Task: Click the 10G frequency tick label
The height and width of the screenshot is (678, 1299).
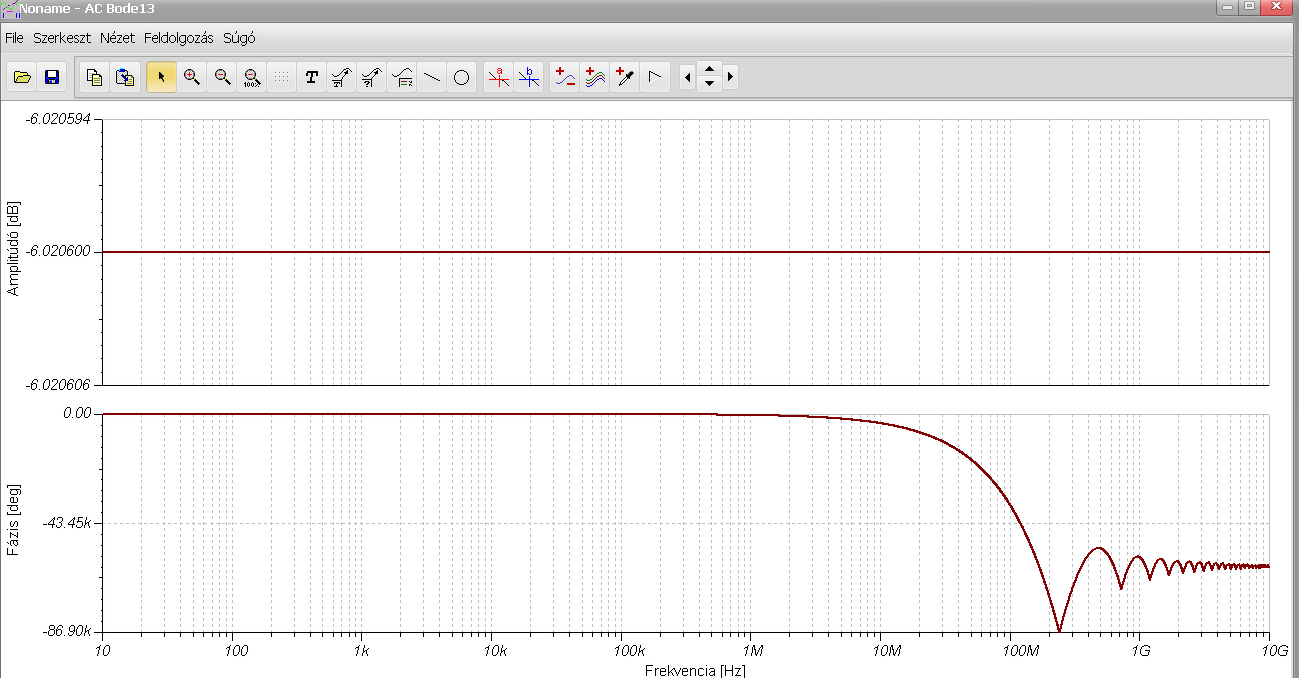Action: click(x=1274, y=651)
